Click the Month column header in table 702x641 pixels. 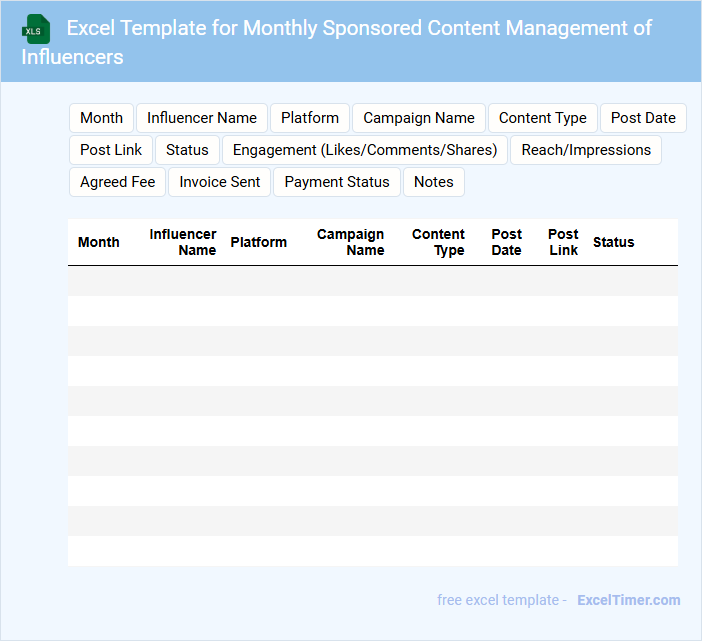pos(99,242)
